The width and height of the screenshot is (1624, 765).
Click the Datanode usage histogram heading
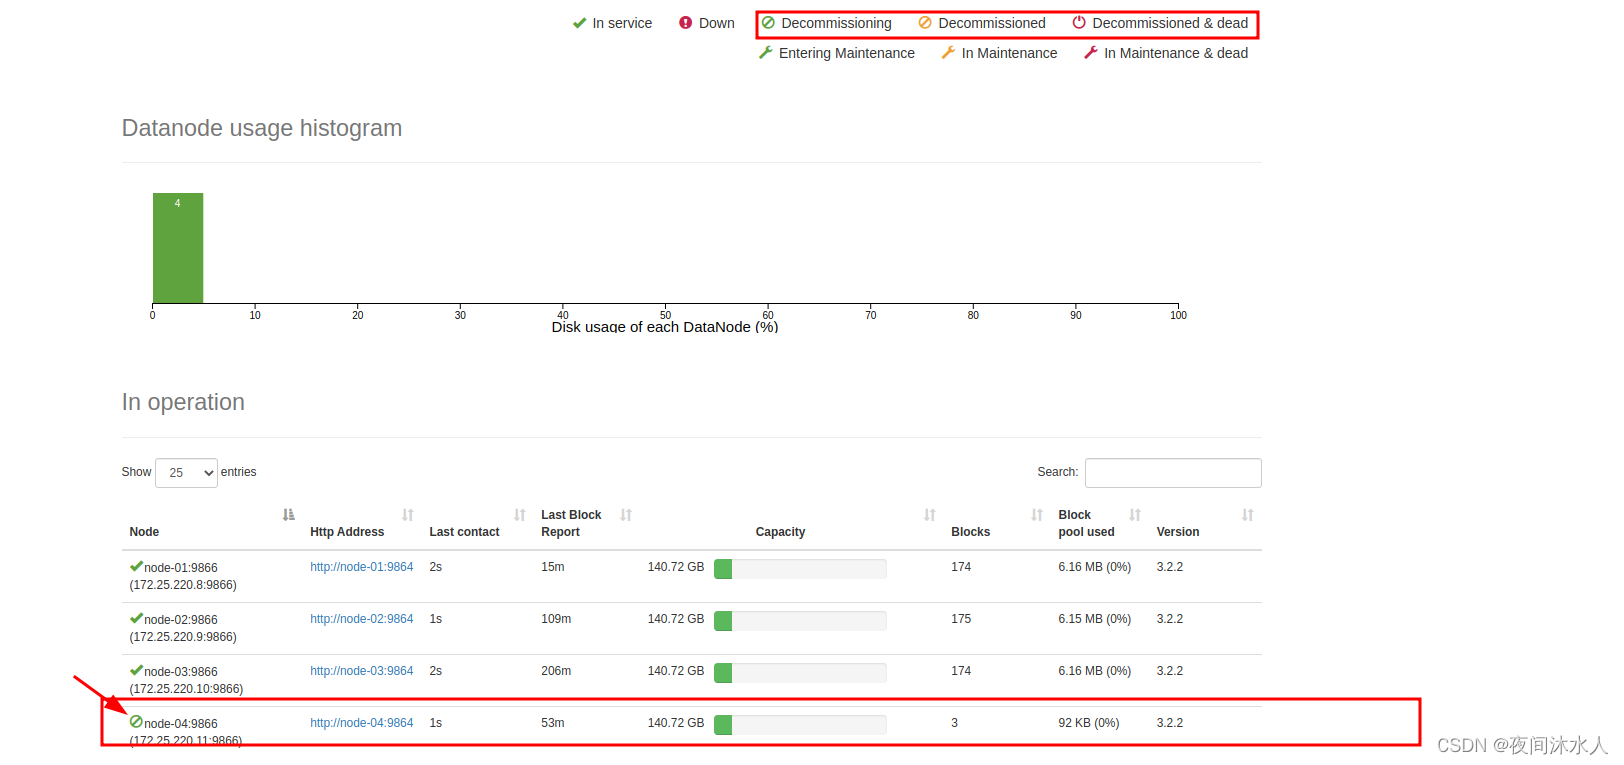[262, 128]
